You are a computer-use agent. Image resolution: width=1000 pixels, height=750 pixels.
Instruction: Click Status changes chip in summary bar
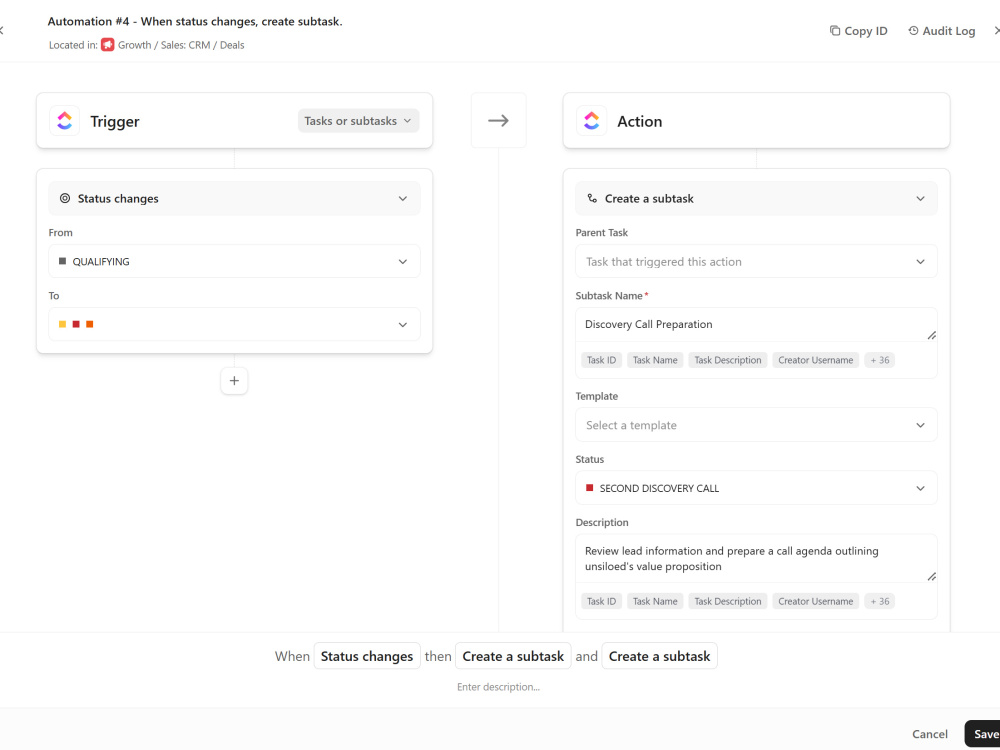click(x=367, y=656)
